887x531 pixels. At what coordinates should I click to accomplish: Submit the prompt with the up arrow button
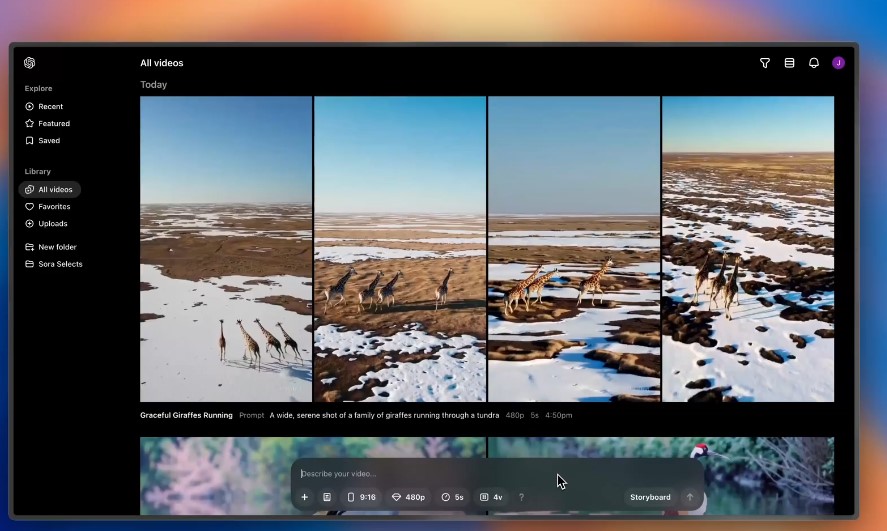(690, 497)
